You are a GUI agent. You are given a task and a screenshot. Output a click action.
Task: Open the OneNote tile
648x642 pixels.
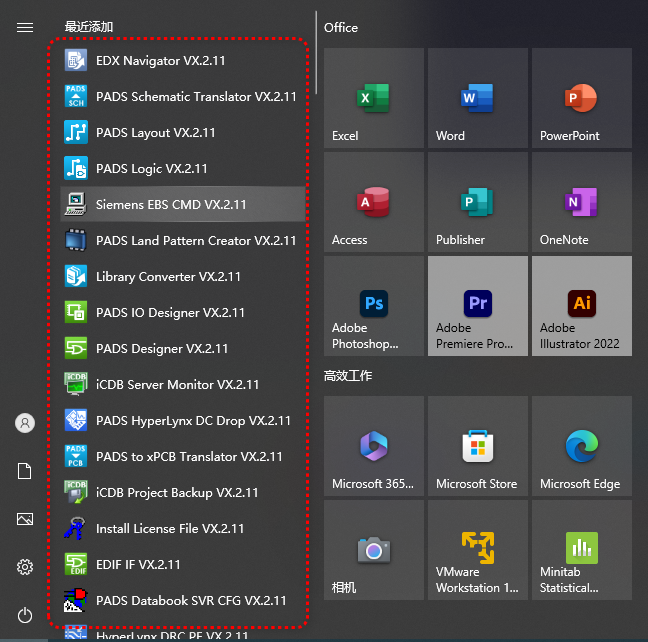click(582, 202)
